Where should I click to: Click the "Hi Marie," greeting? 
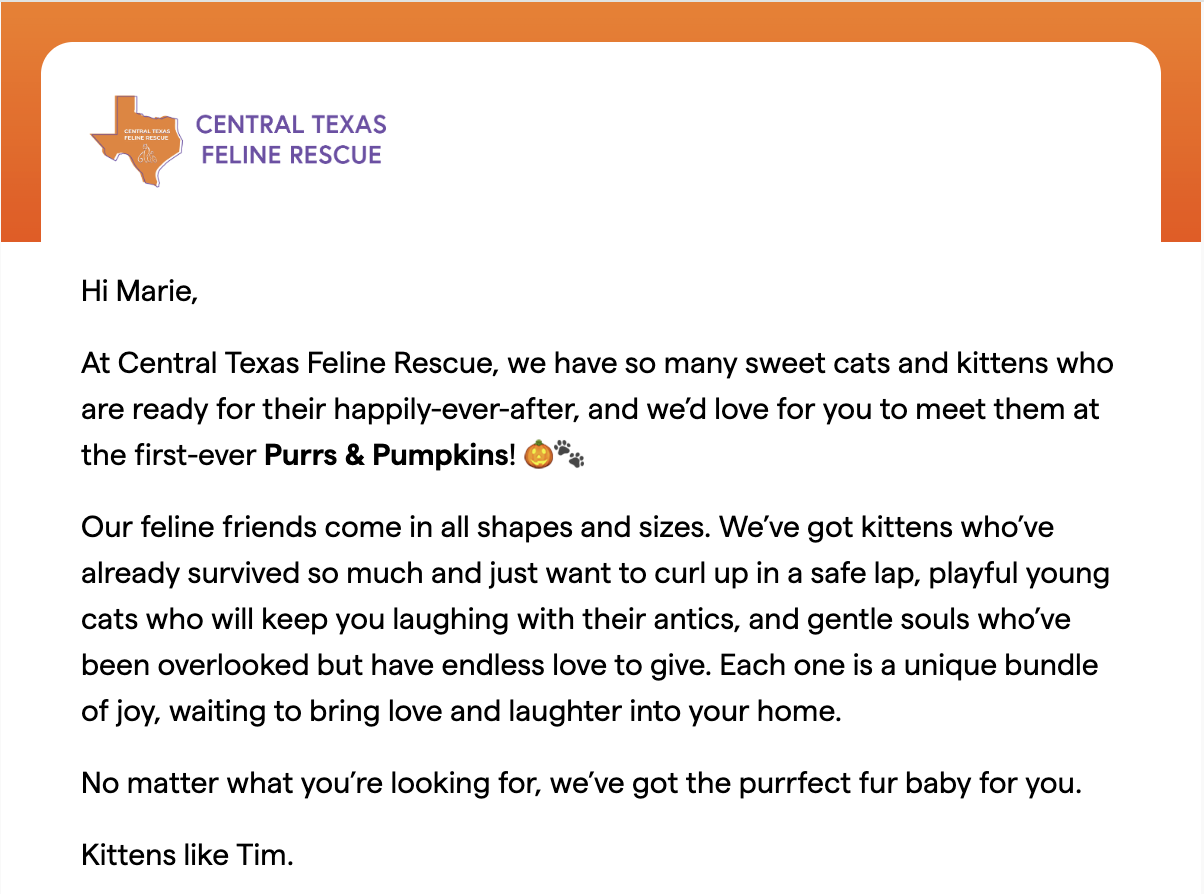point(140,293)
